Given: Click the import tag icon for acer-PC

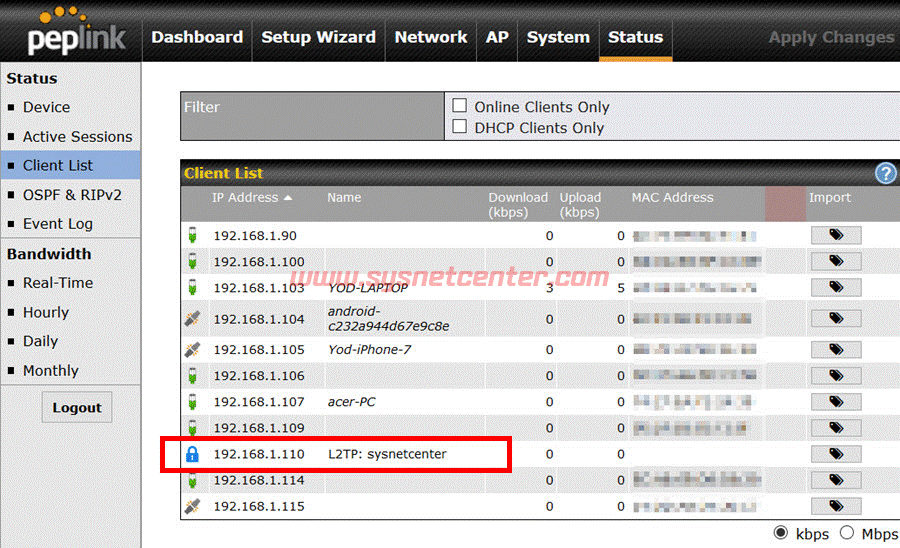Looking at the screenshot, I should [835, 402].
